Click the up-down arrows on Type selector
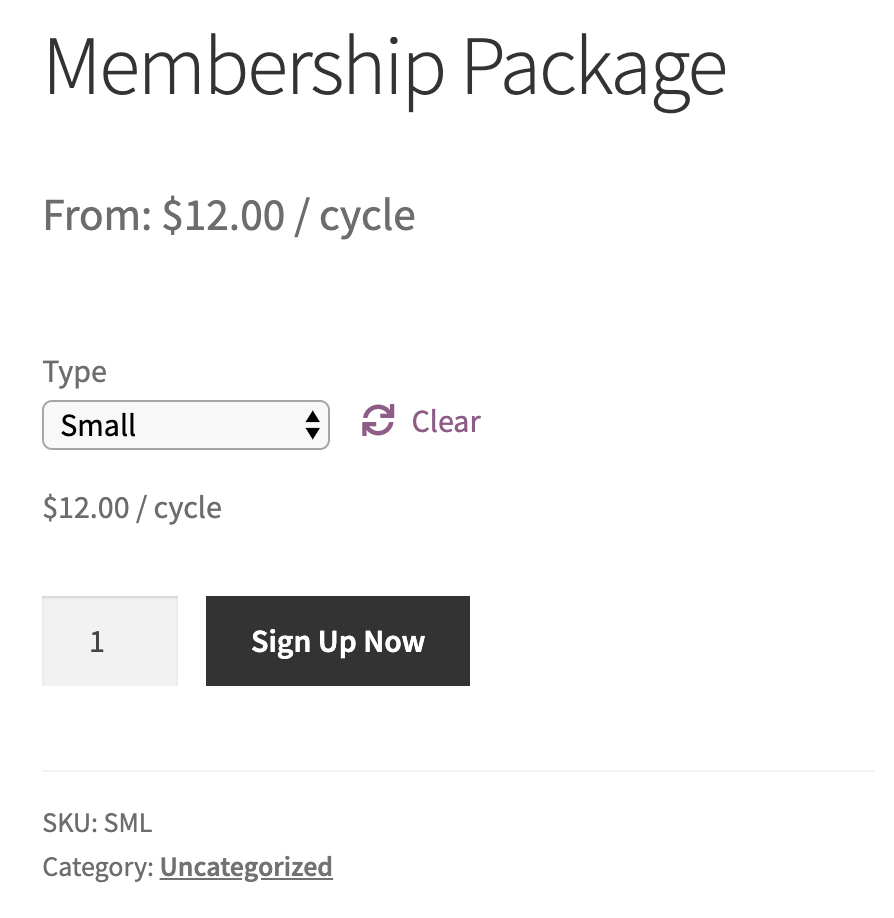894x918 pixels. pyautogui.click(x=314, y=424)
